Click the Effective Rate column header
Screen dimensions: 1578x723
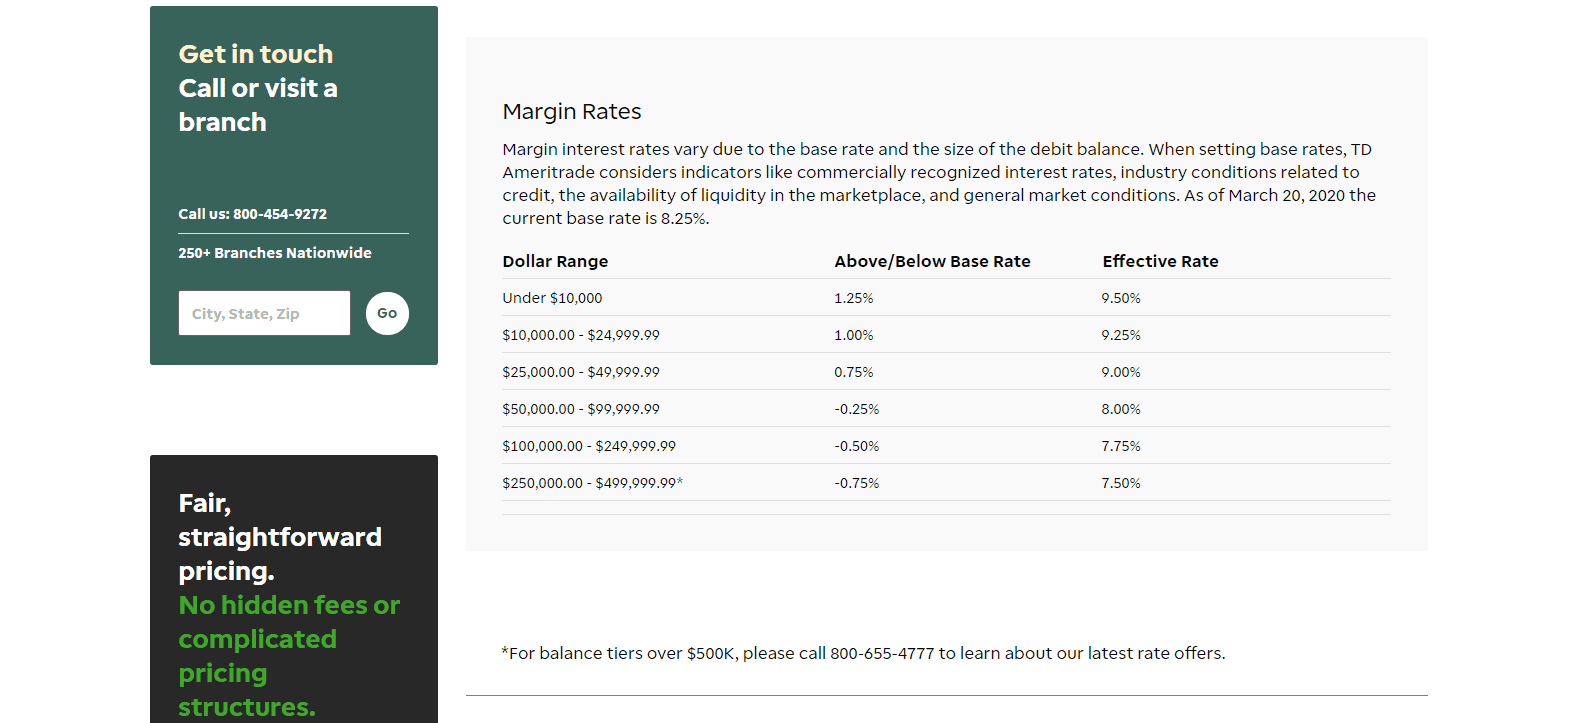pyautogui.click(x=1160, y=261)
